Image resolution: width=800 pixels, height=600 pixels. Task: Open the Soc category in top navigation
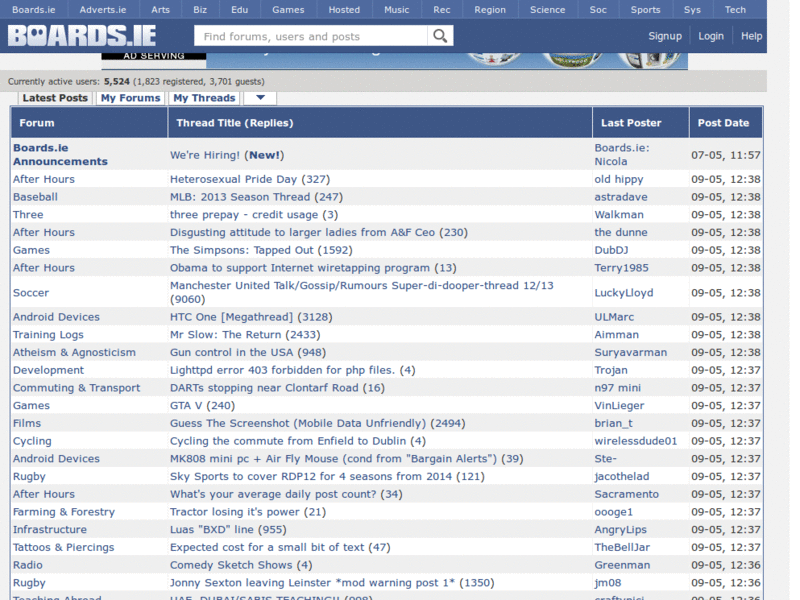coord(598,10)
